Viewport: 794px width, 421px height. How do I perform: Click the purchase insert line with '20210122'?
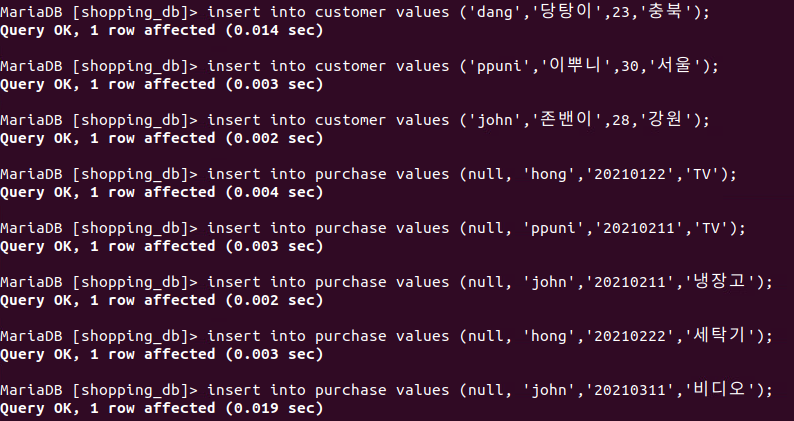[368, 174]
